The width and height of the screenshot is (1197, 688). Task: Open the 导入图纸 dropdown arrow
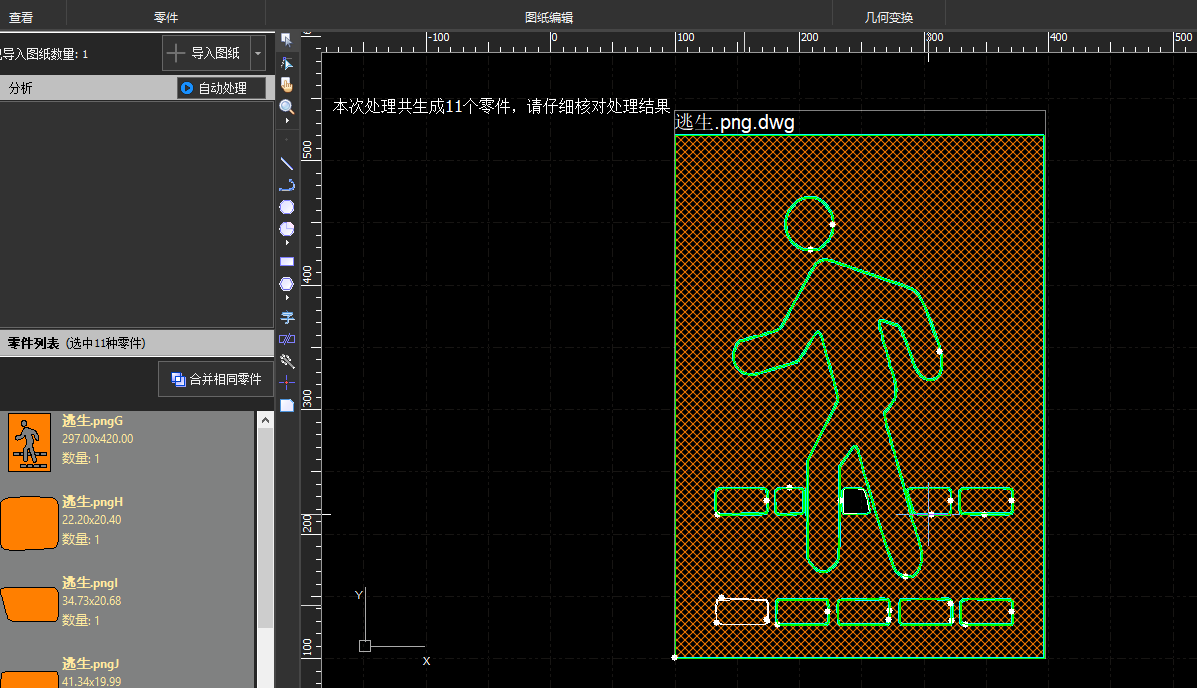pos(258,53)
